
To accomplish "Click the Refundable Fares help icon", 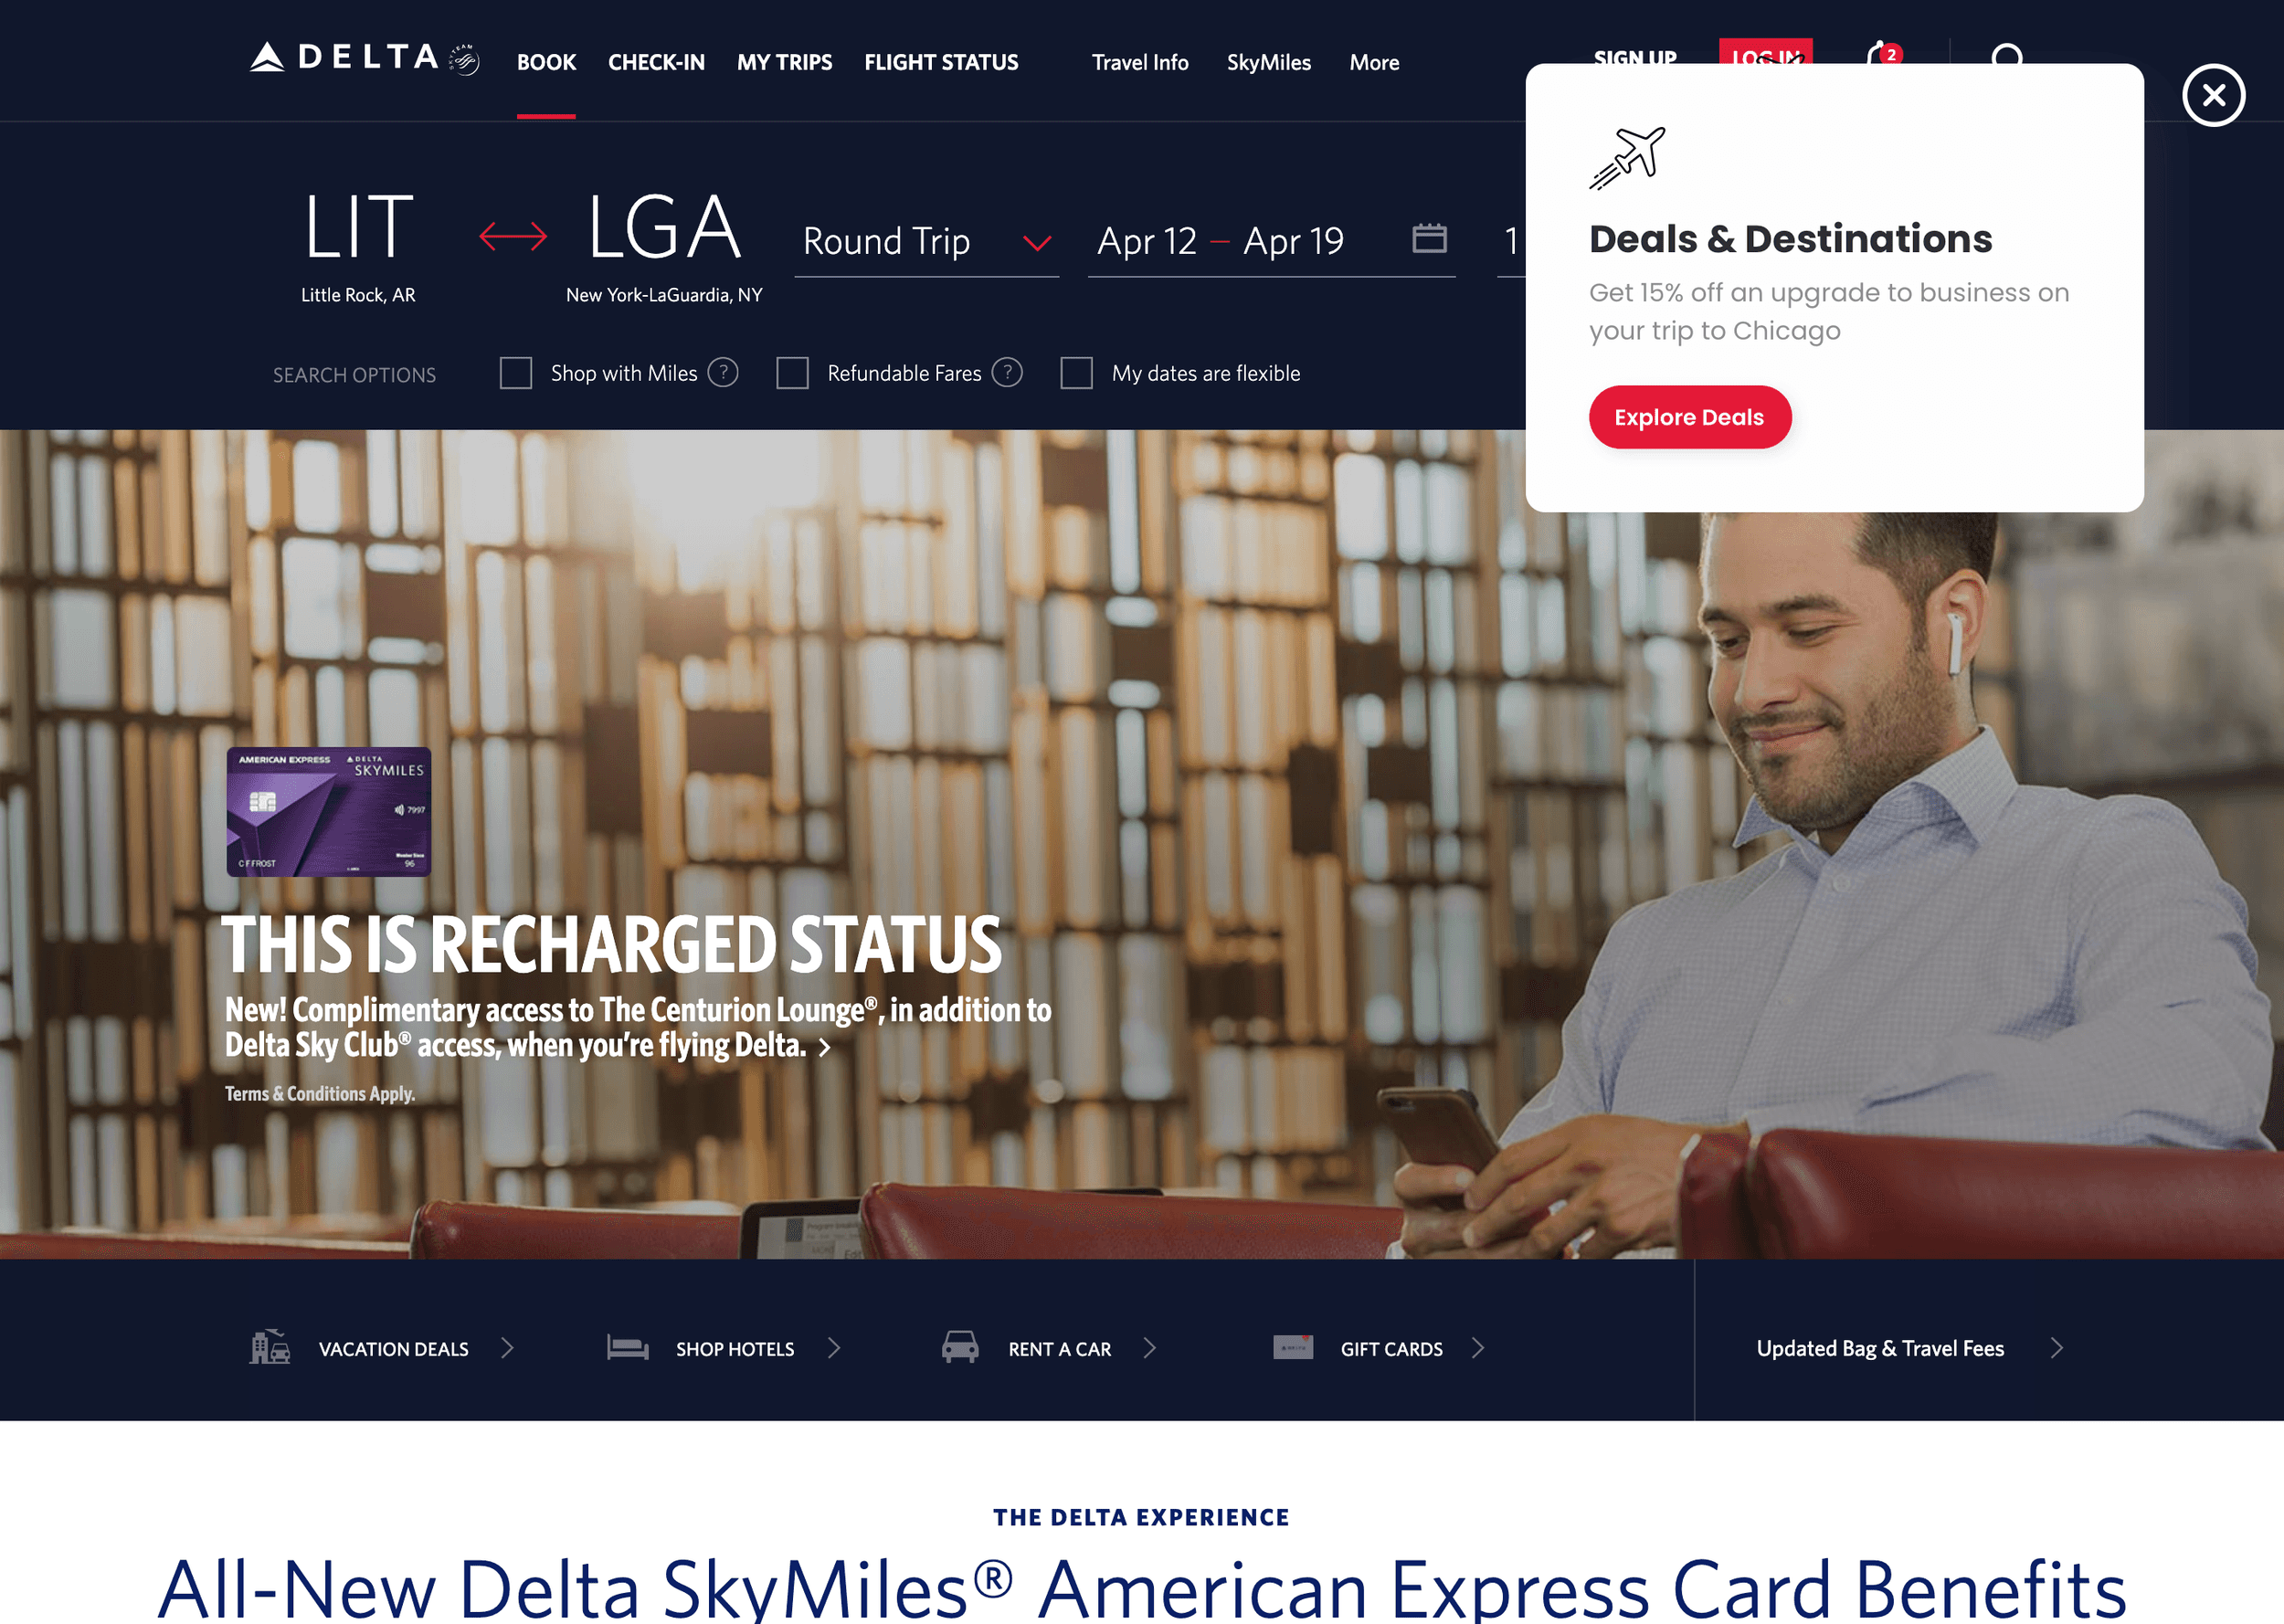I will click(x=1007, y=372).
